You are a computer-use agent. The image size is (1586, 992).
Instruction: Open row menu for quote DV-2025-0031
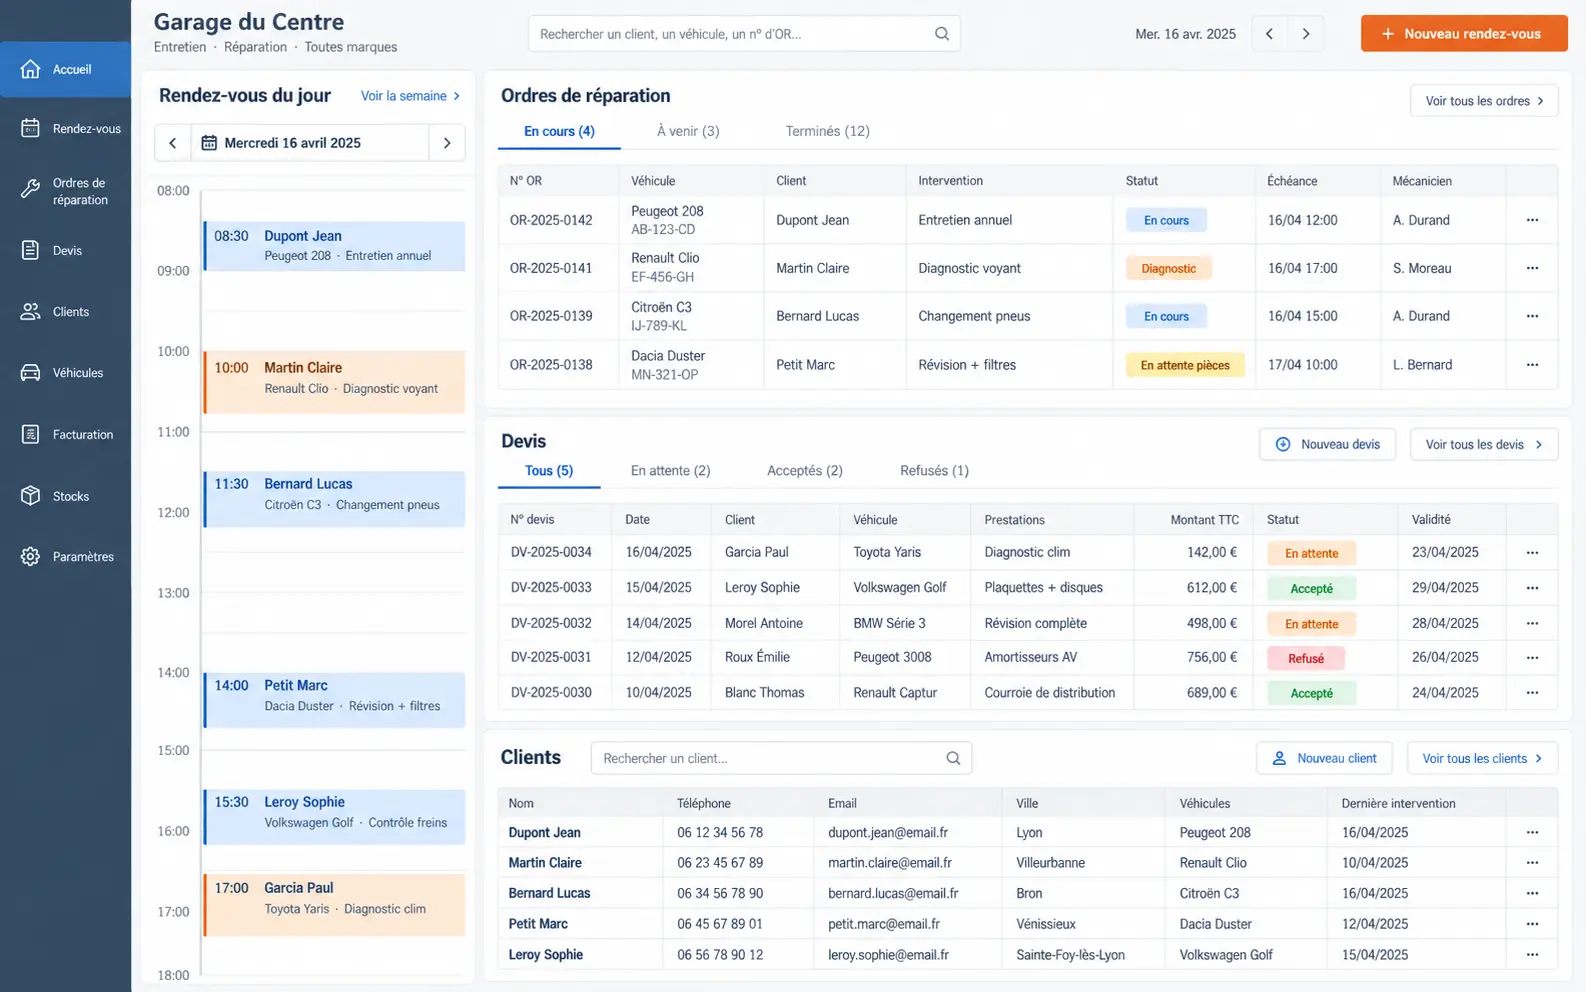coord(1532,657)
